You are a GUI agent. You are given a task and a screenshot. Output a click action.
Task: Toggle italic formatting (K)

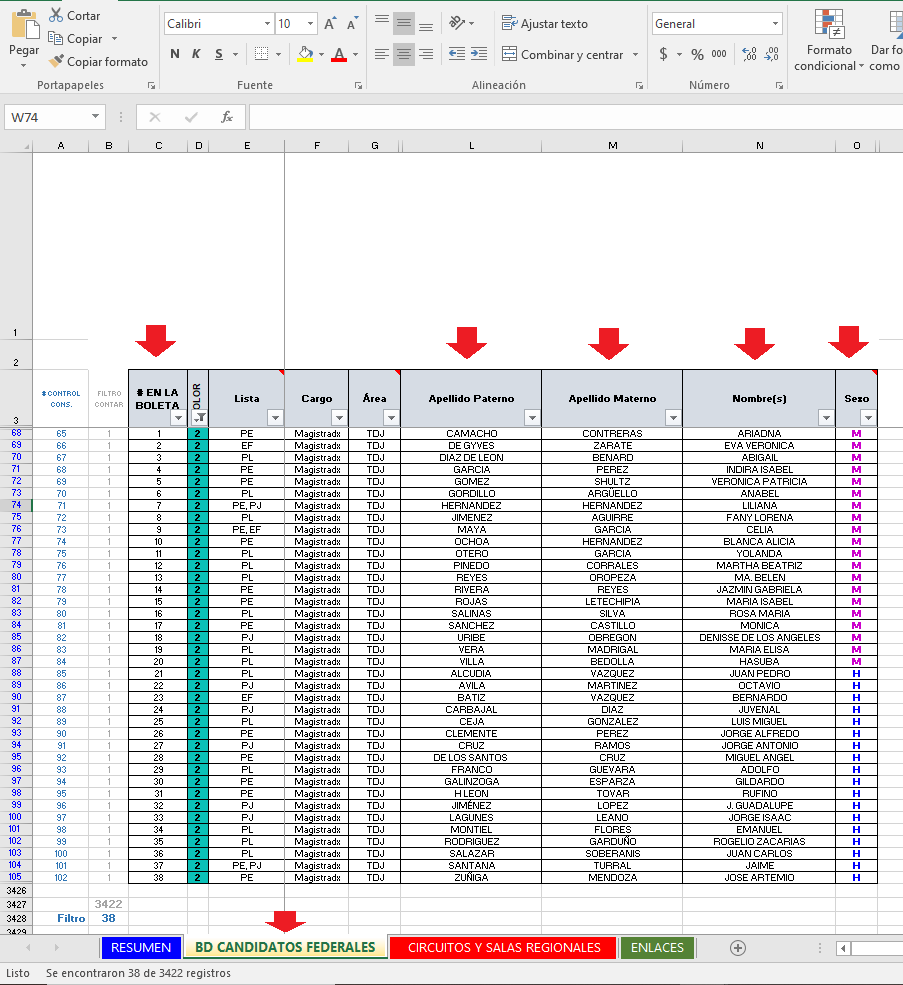pyautogui.click(x=196, y=54)
